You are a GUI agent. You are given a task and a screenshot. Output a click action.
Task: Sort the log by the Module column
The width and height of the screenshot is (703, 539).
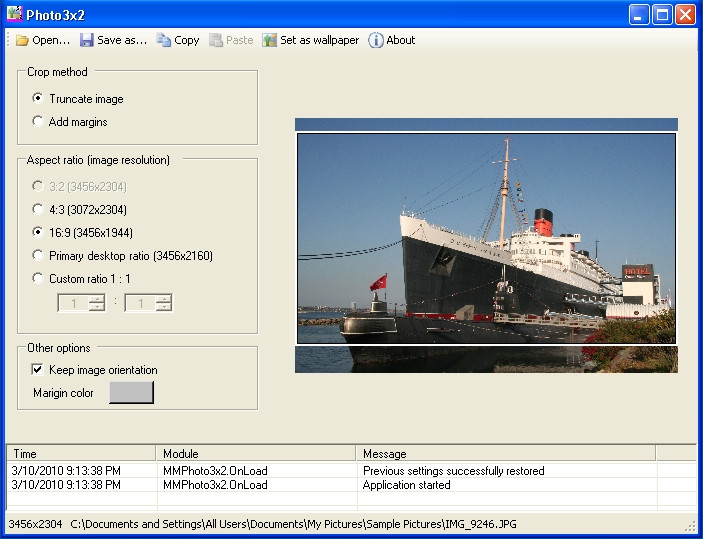pos(256,453)
